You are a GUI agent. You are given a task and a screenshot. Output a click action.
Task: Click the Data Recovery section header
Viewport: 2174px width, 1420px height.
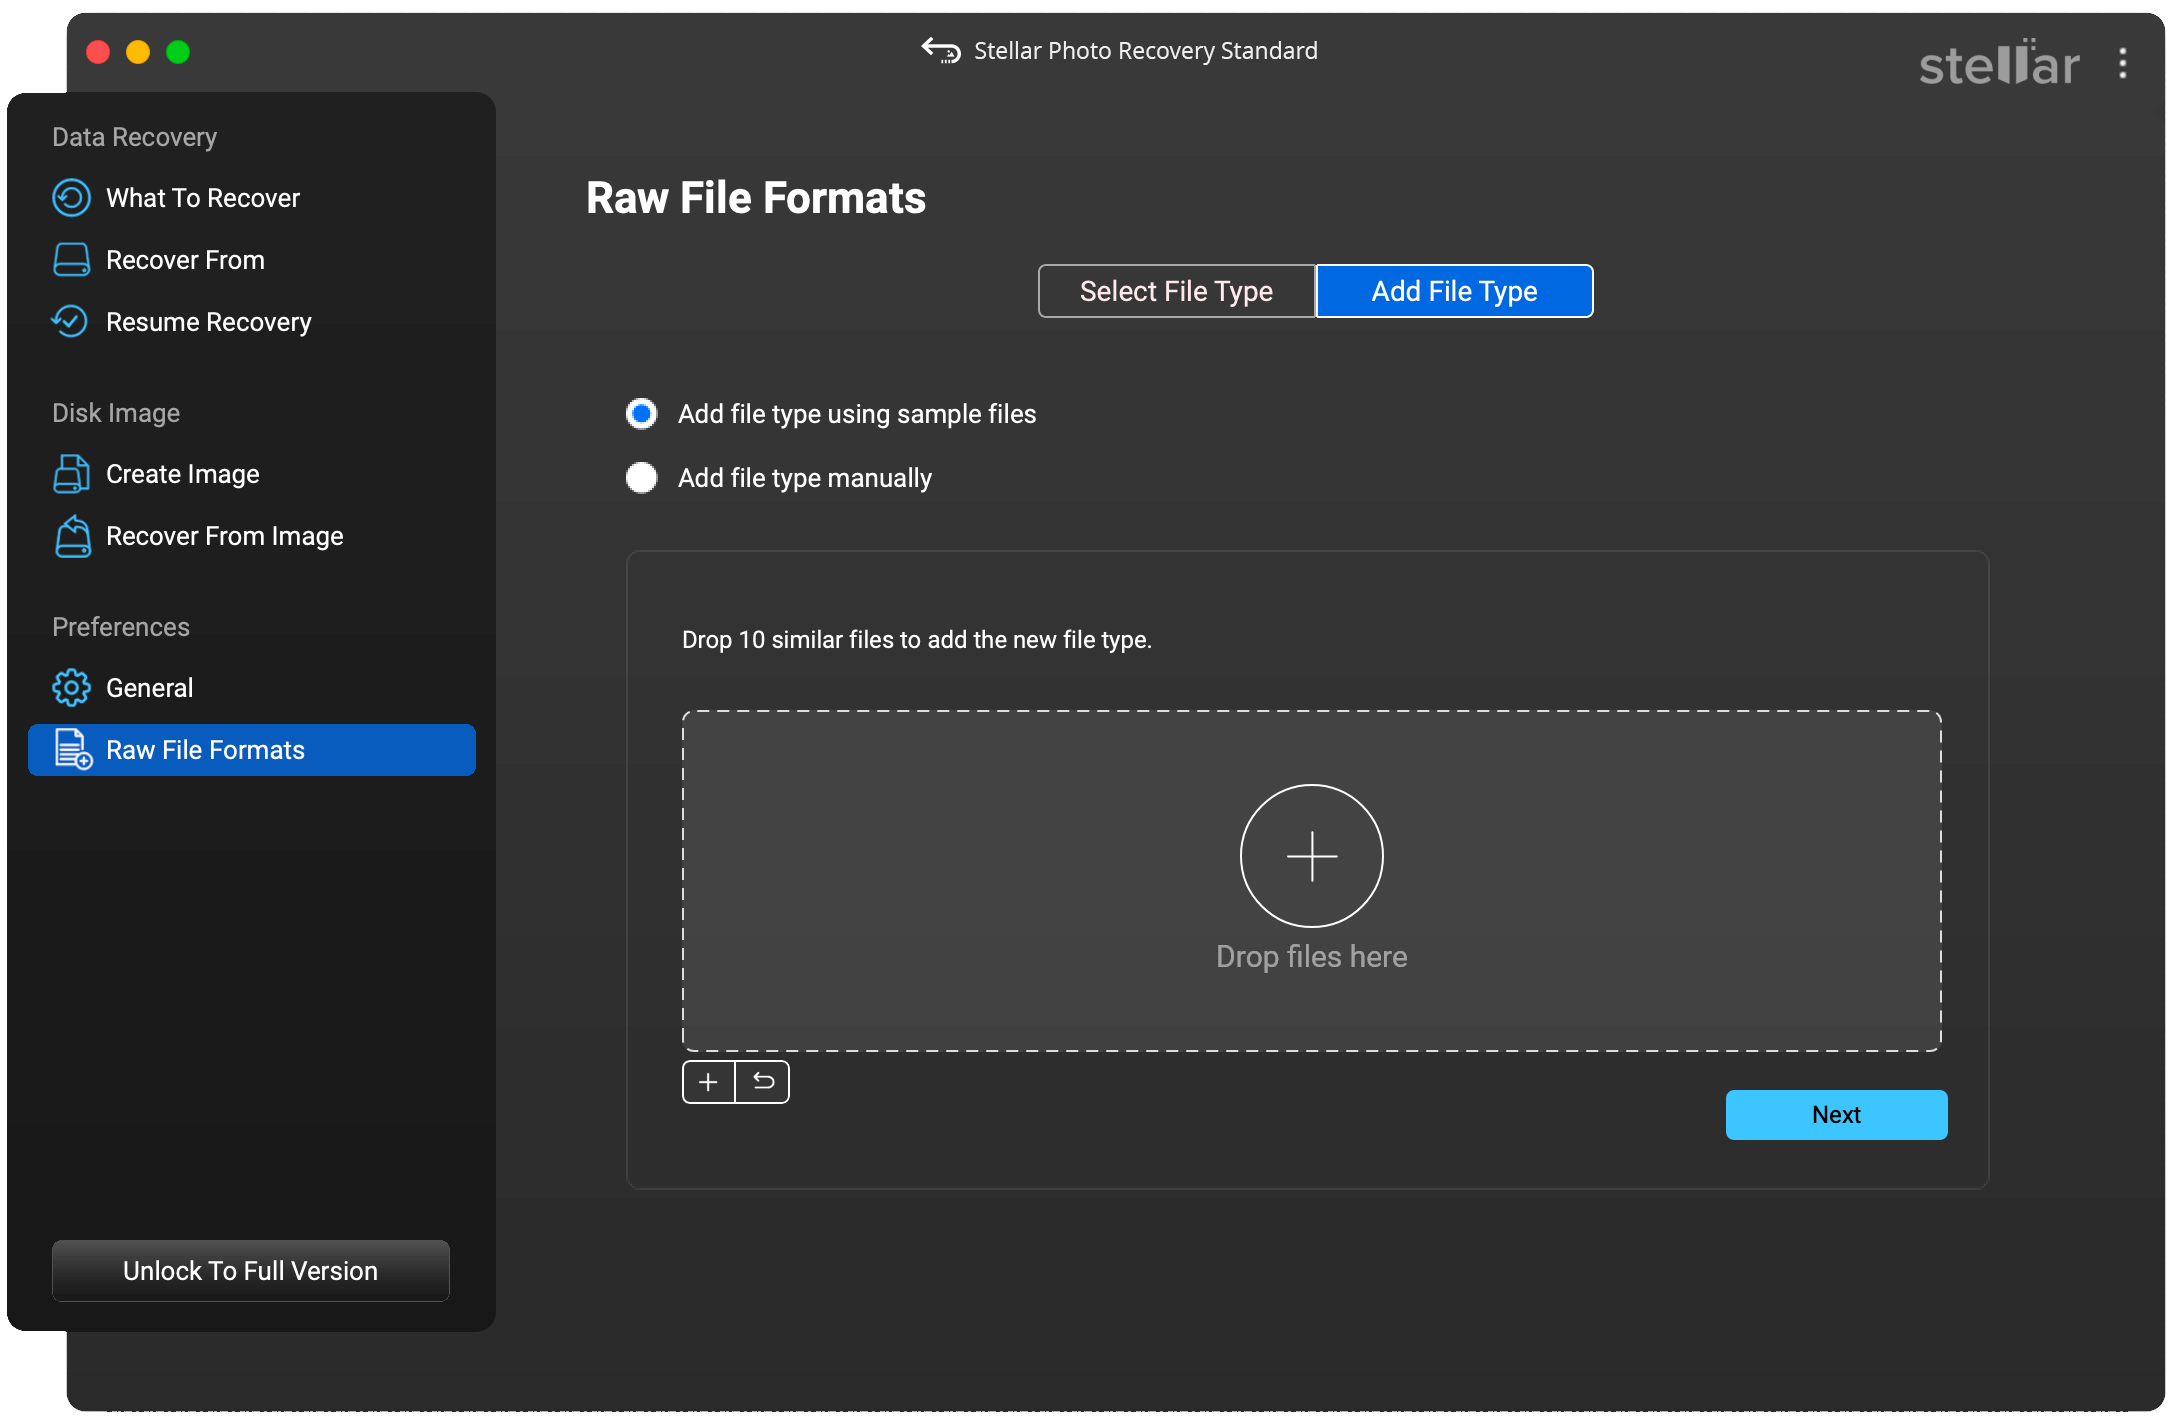134,137
